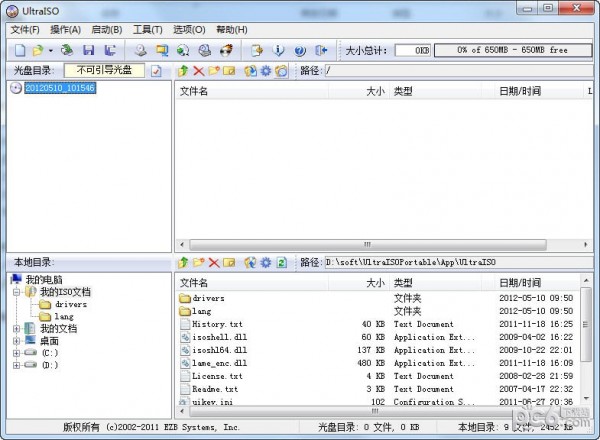The image size is (600, 440).
Task: Open the Help question mark icon
Action: tap(300, 50)
